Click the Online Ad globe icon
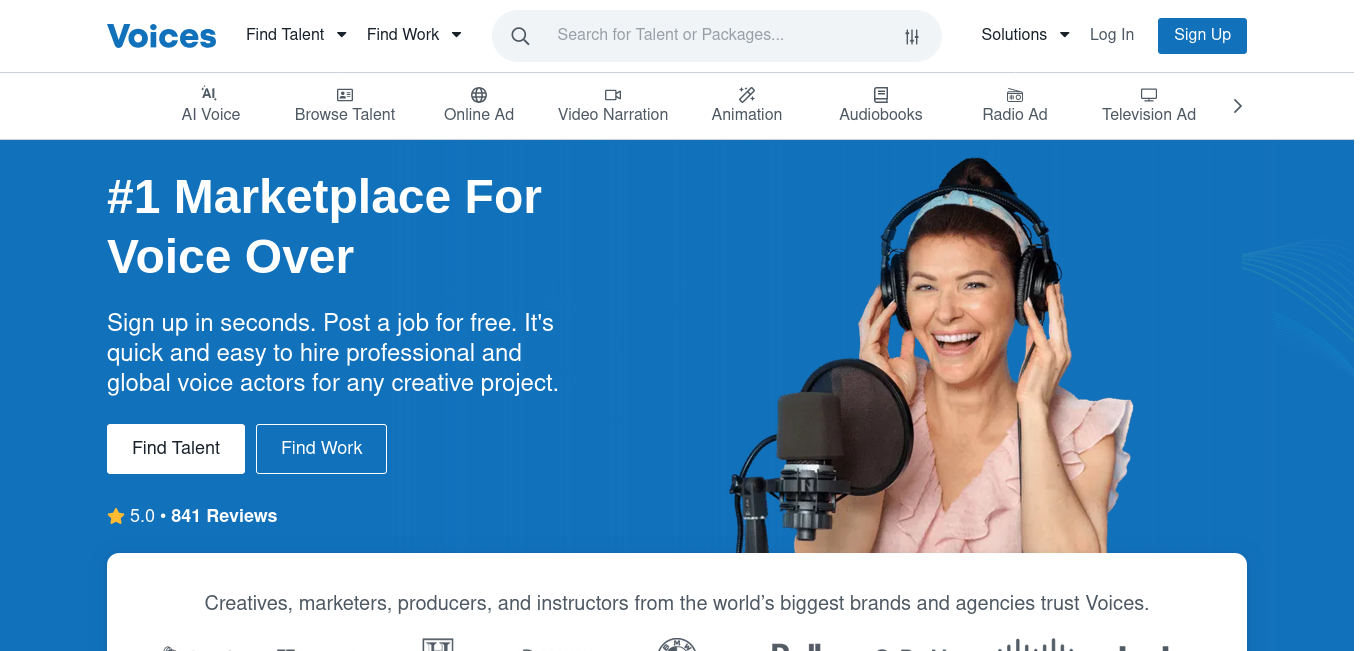Image resolution: width=1366 pixels, height=651 pixels. (479, 95)
